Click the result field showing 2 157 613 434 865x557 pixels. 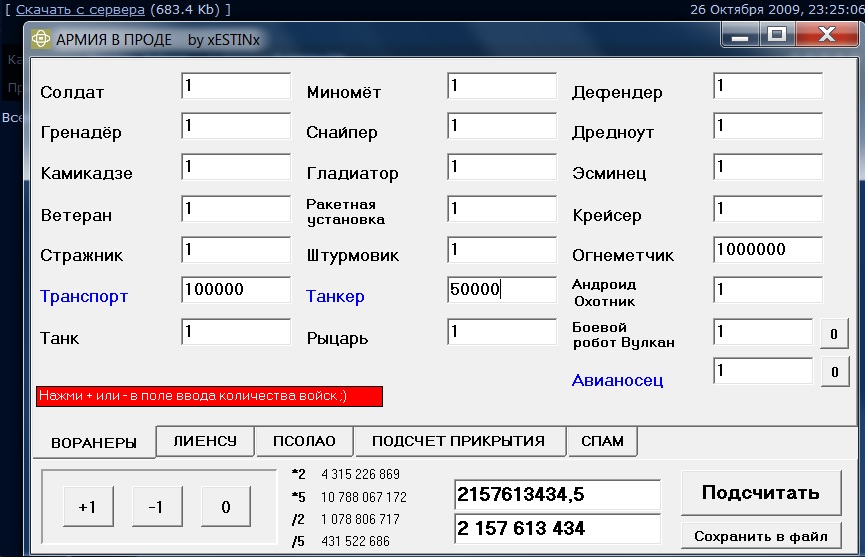557,529
